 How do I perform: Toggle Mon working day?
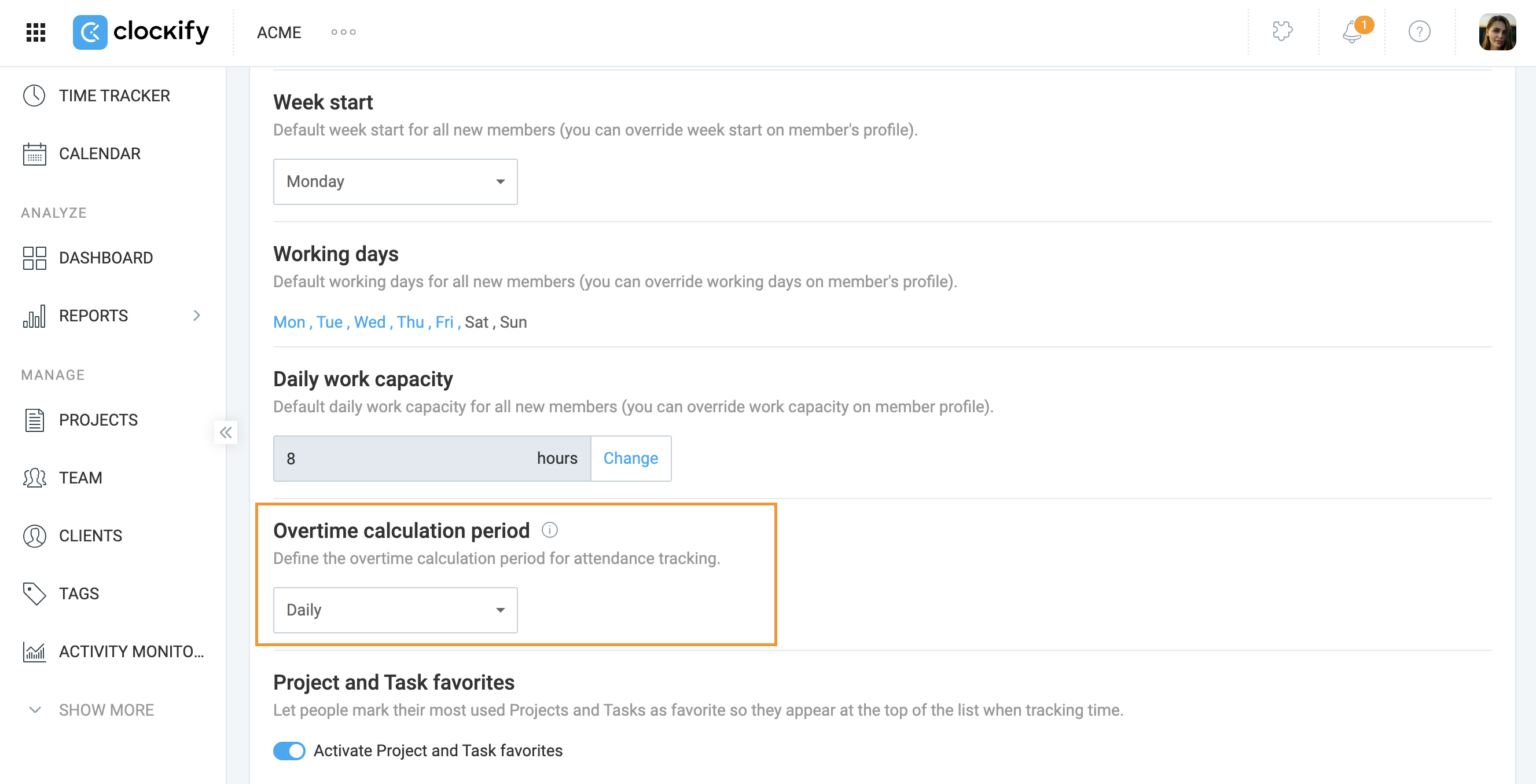[x=289, y=322]
